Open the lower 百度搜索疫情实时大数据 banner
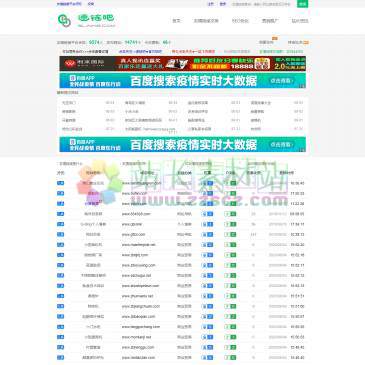The width and height of the screenshot is (365, 365). coord(182,144)
